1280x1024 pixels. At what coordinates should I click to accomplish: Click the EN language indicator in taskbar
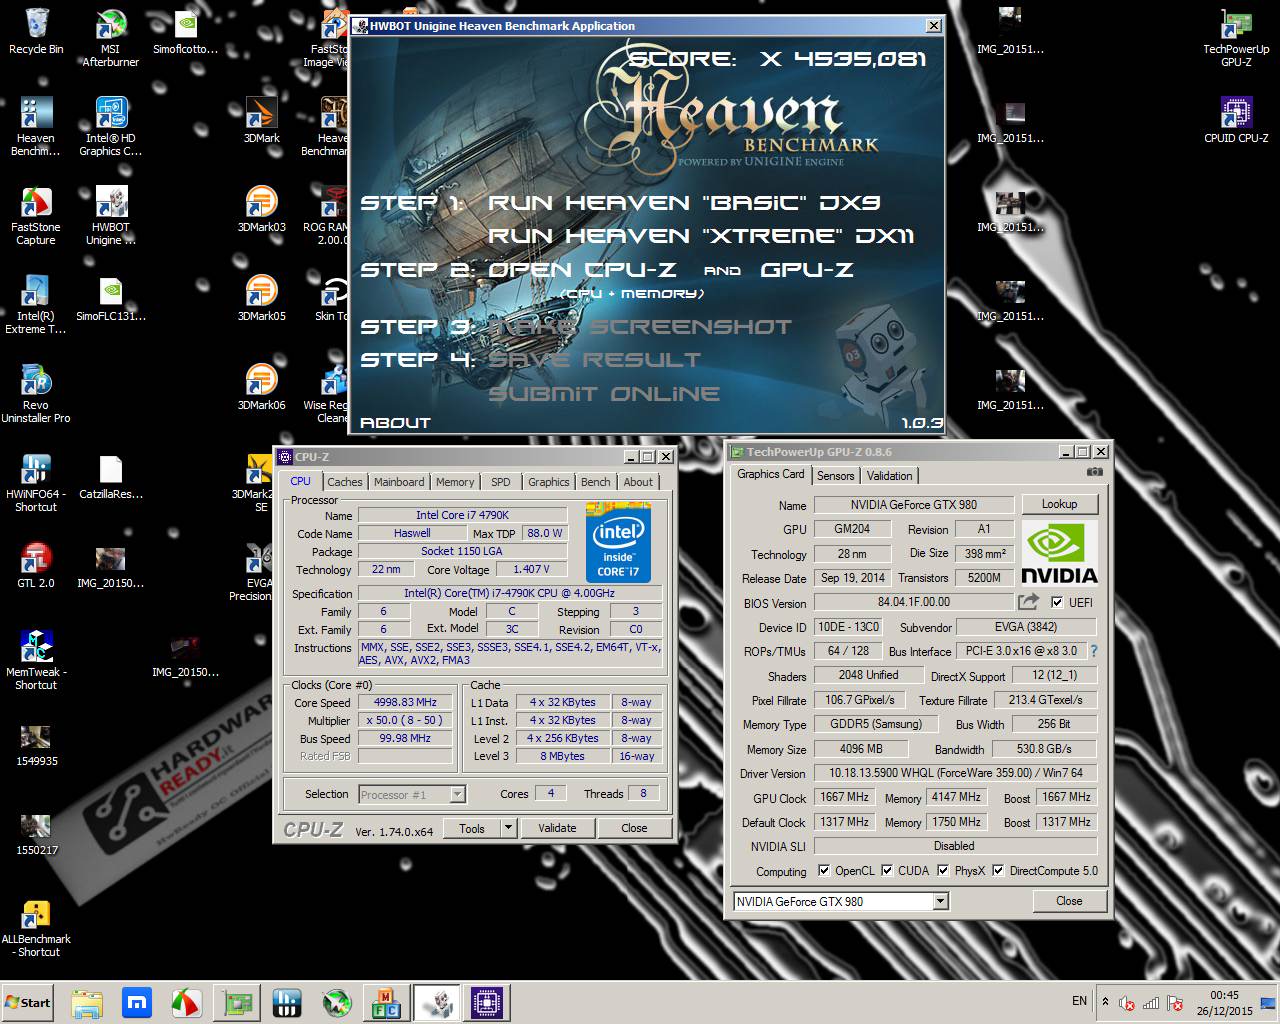coord(1079,1001)
